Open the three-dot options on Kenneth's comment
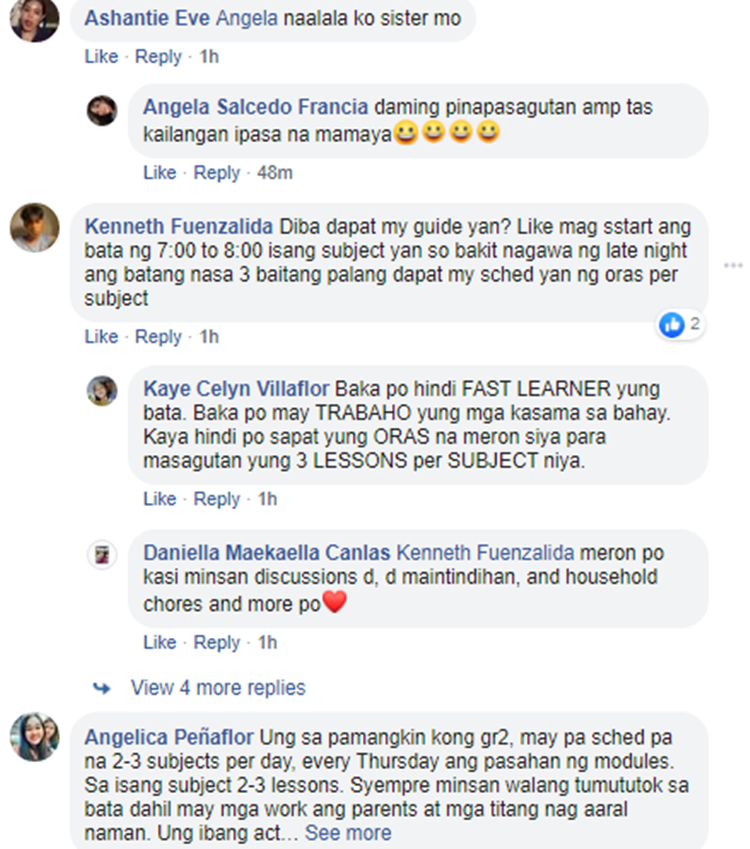 733,265
